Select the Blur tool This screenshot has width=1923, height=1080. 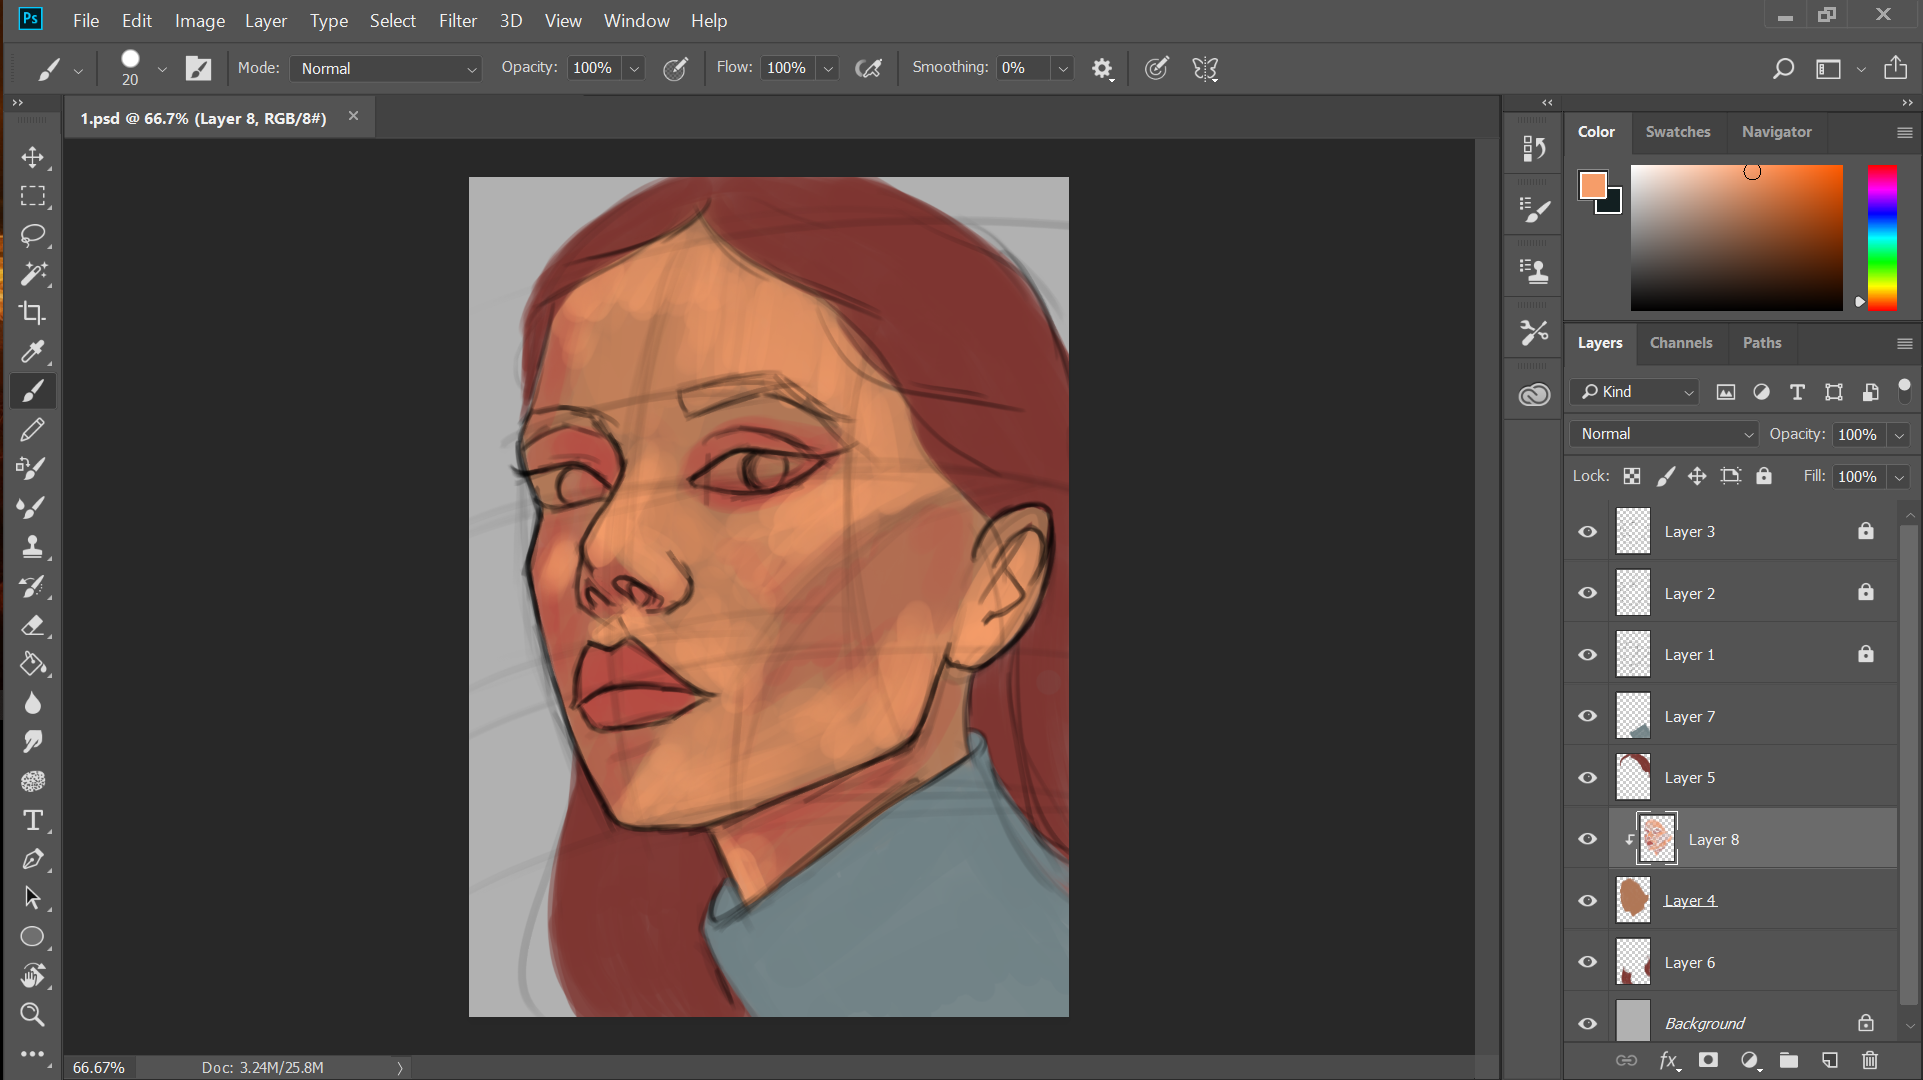click(x=33, y=704)
